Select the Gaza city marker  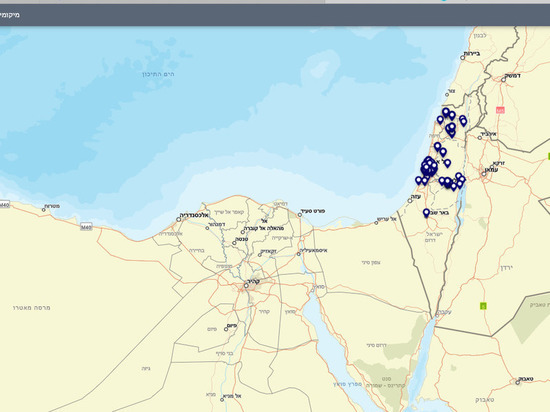click(x=409, y=201)
